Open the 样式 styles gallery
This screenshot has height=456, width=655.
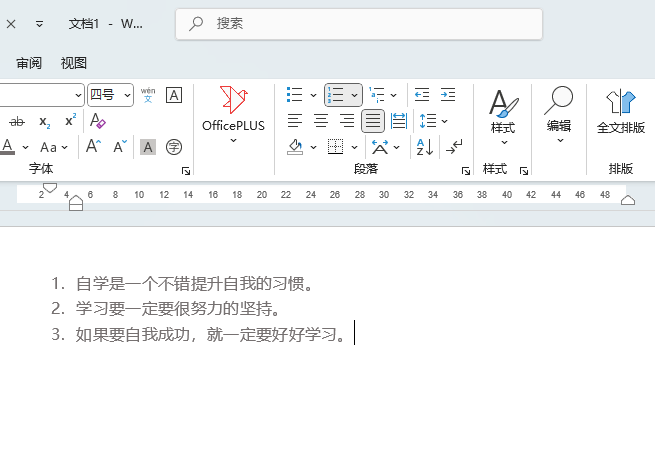pos(503,117)
